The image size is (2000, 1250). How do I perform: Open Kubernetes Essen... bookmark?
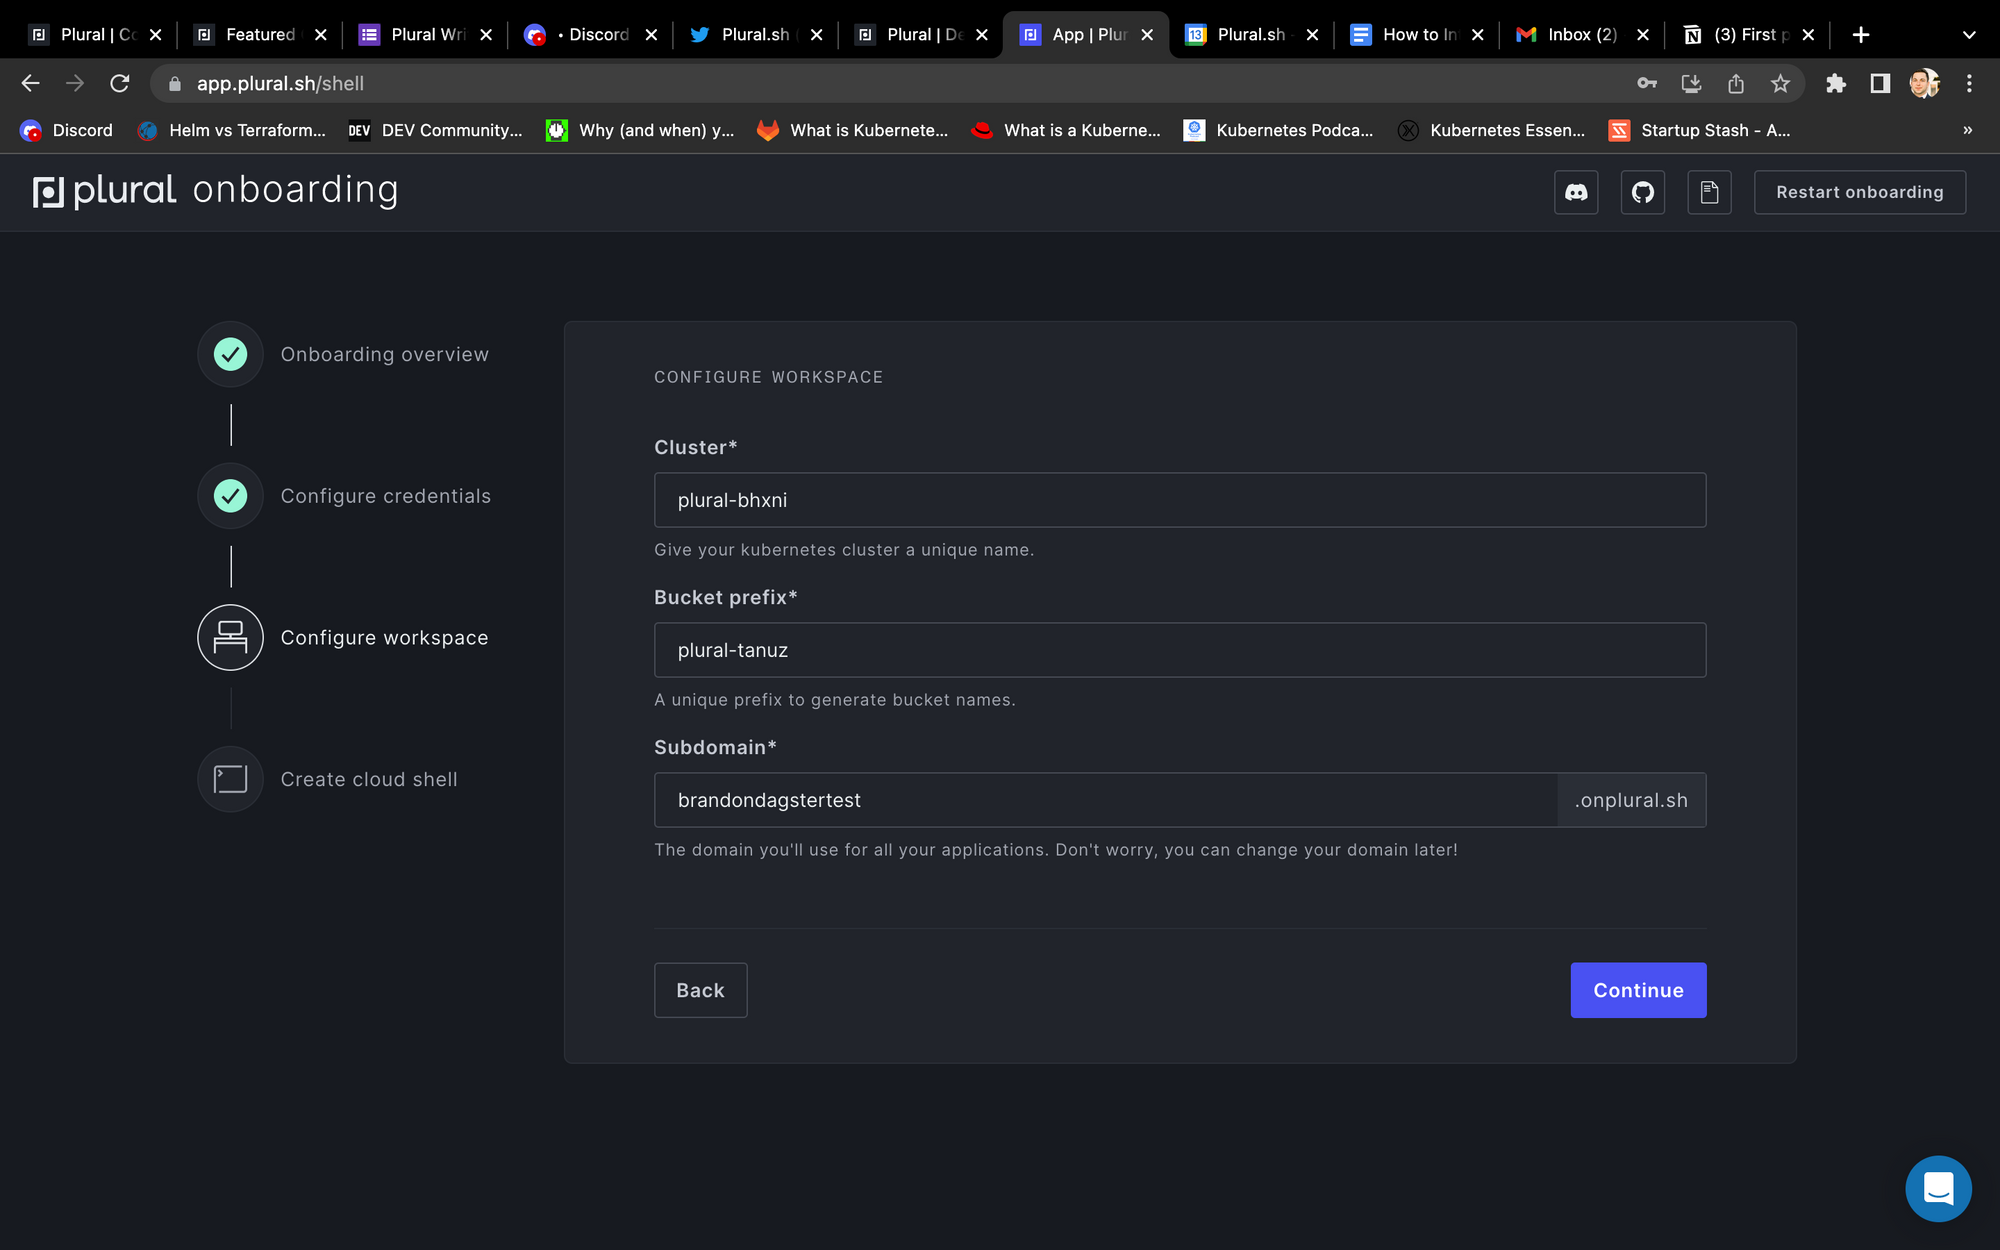point(1491,130)
